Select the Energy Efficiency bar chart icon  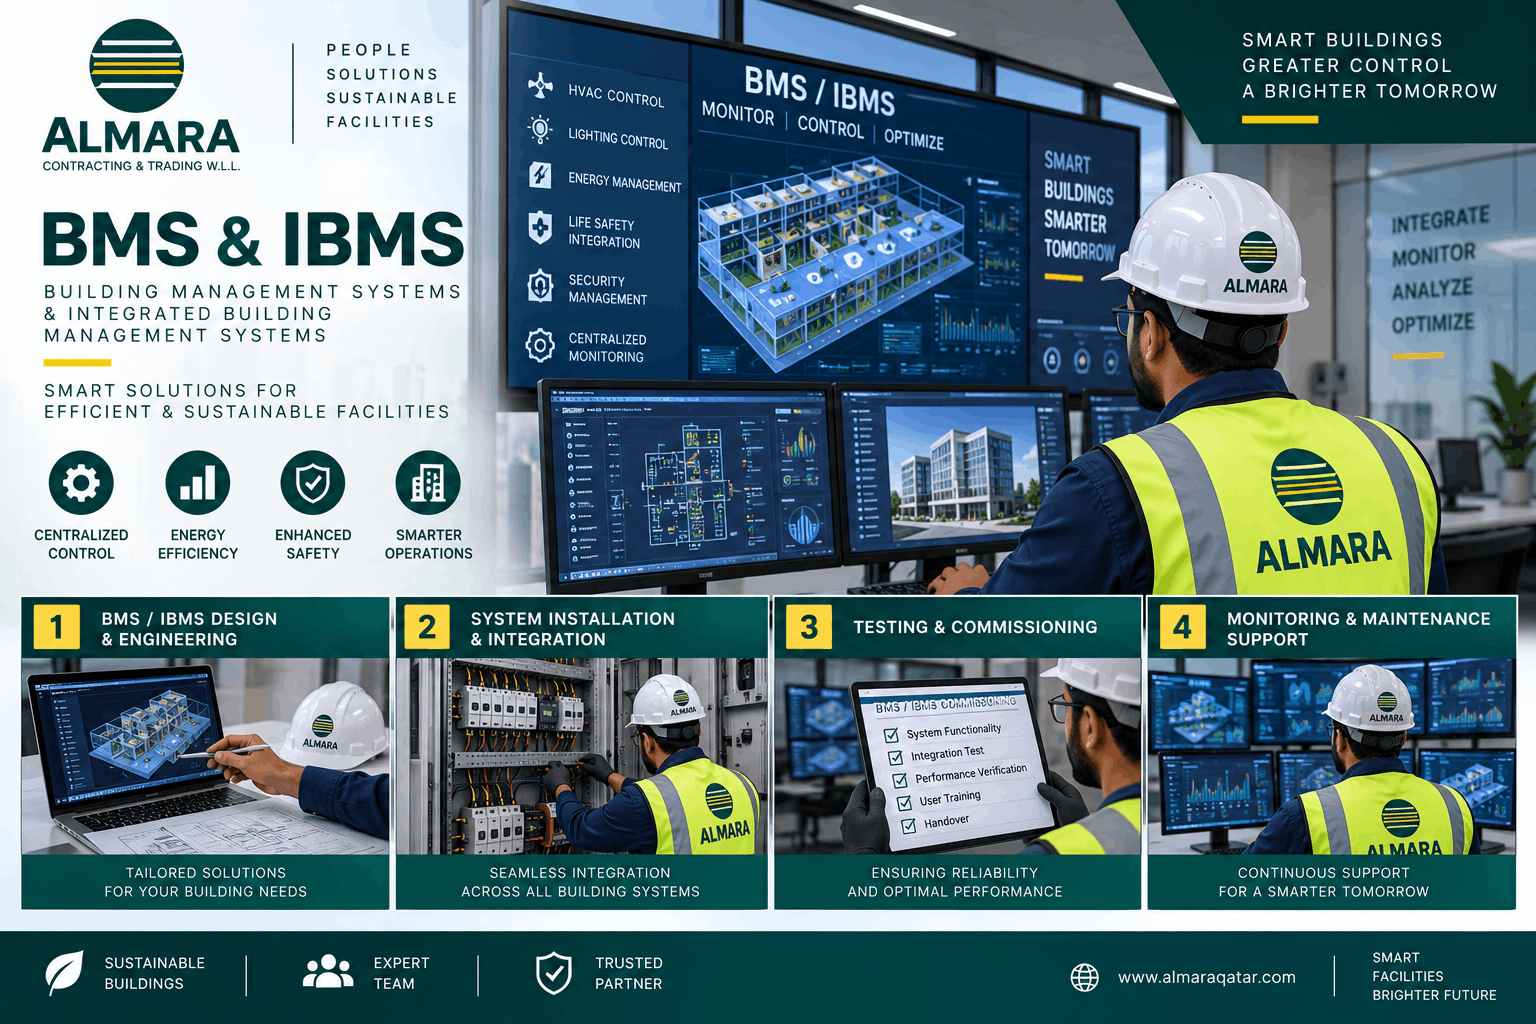click(198, 483)
